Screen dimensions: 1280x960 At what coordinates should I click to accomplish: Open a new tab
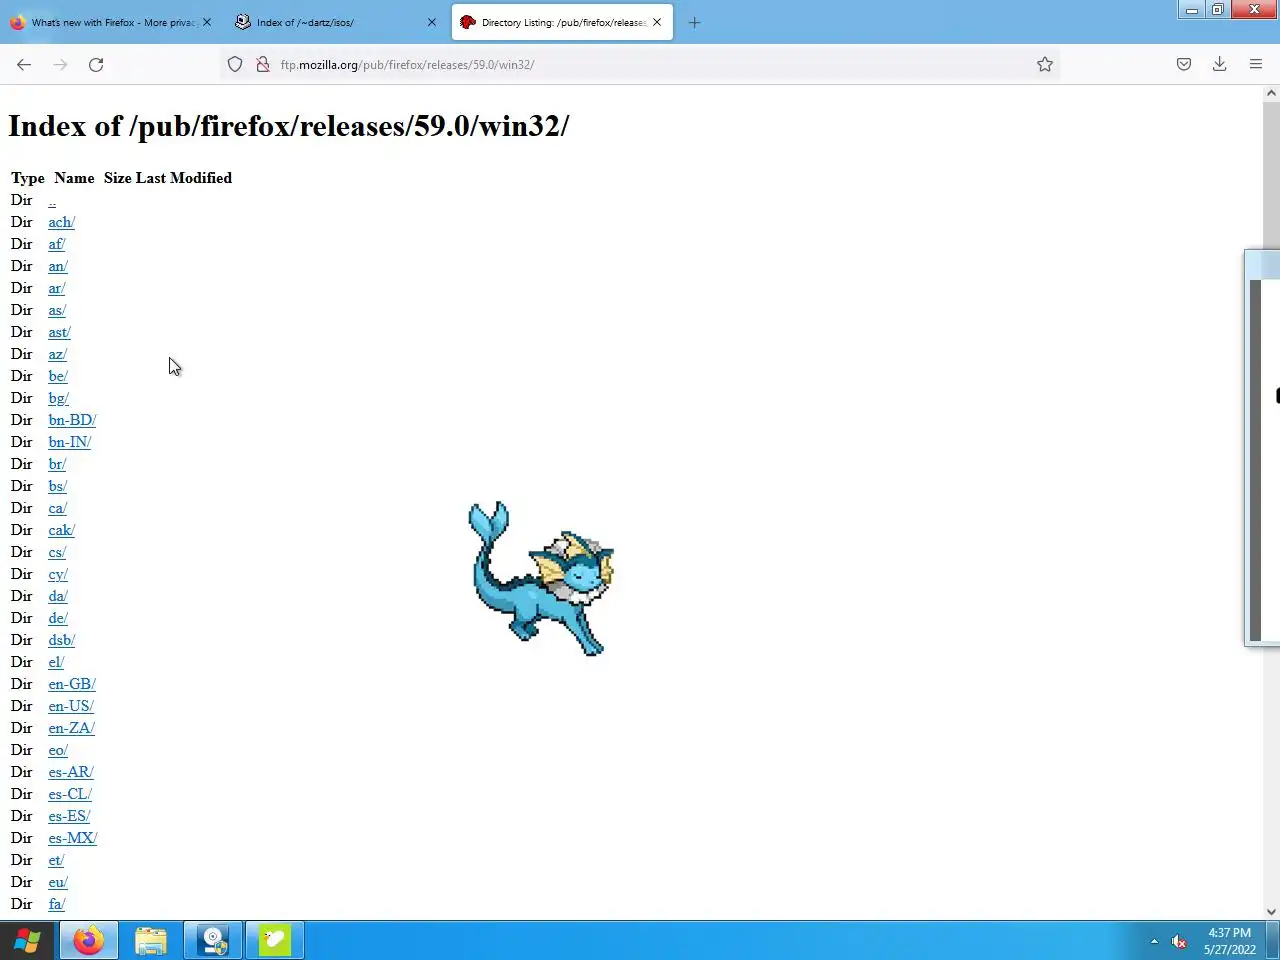pos(695,22)
